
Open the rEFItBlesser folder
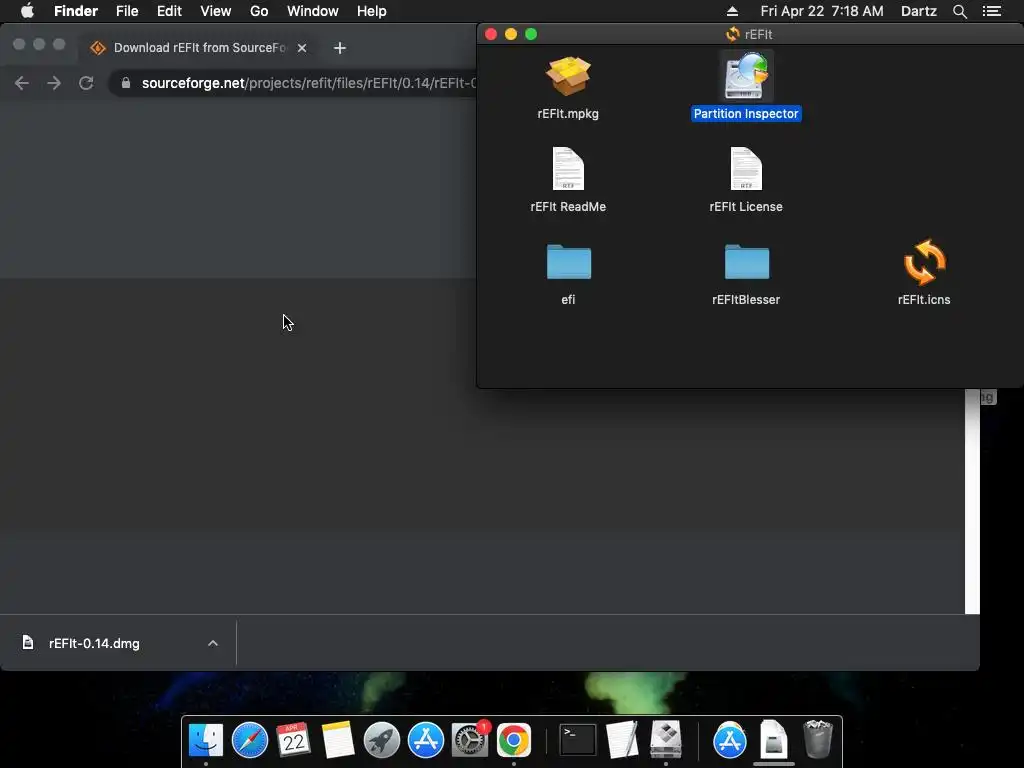click(746, 262)
